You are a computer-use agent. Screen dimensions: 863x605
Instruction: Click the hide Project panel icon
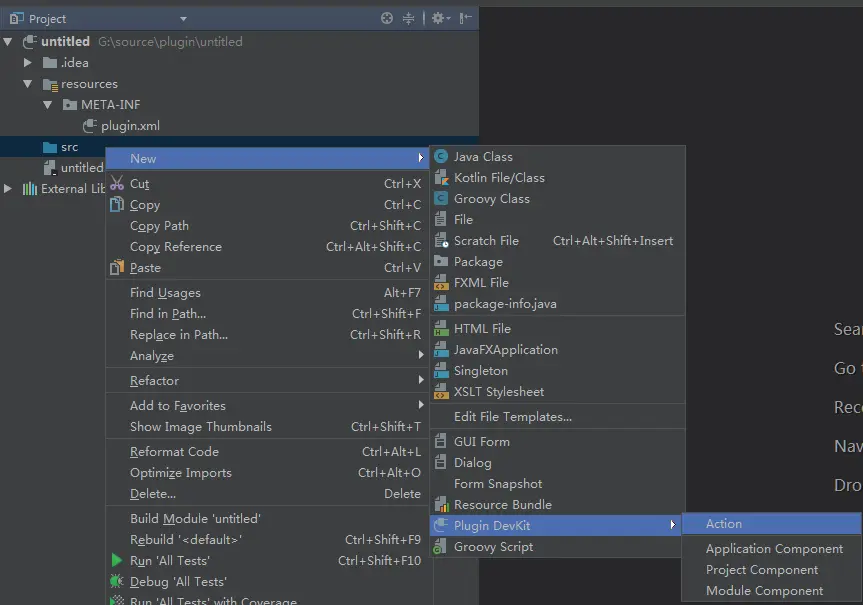pos(466,18)
